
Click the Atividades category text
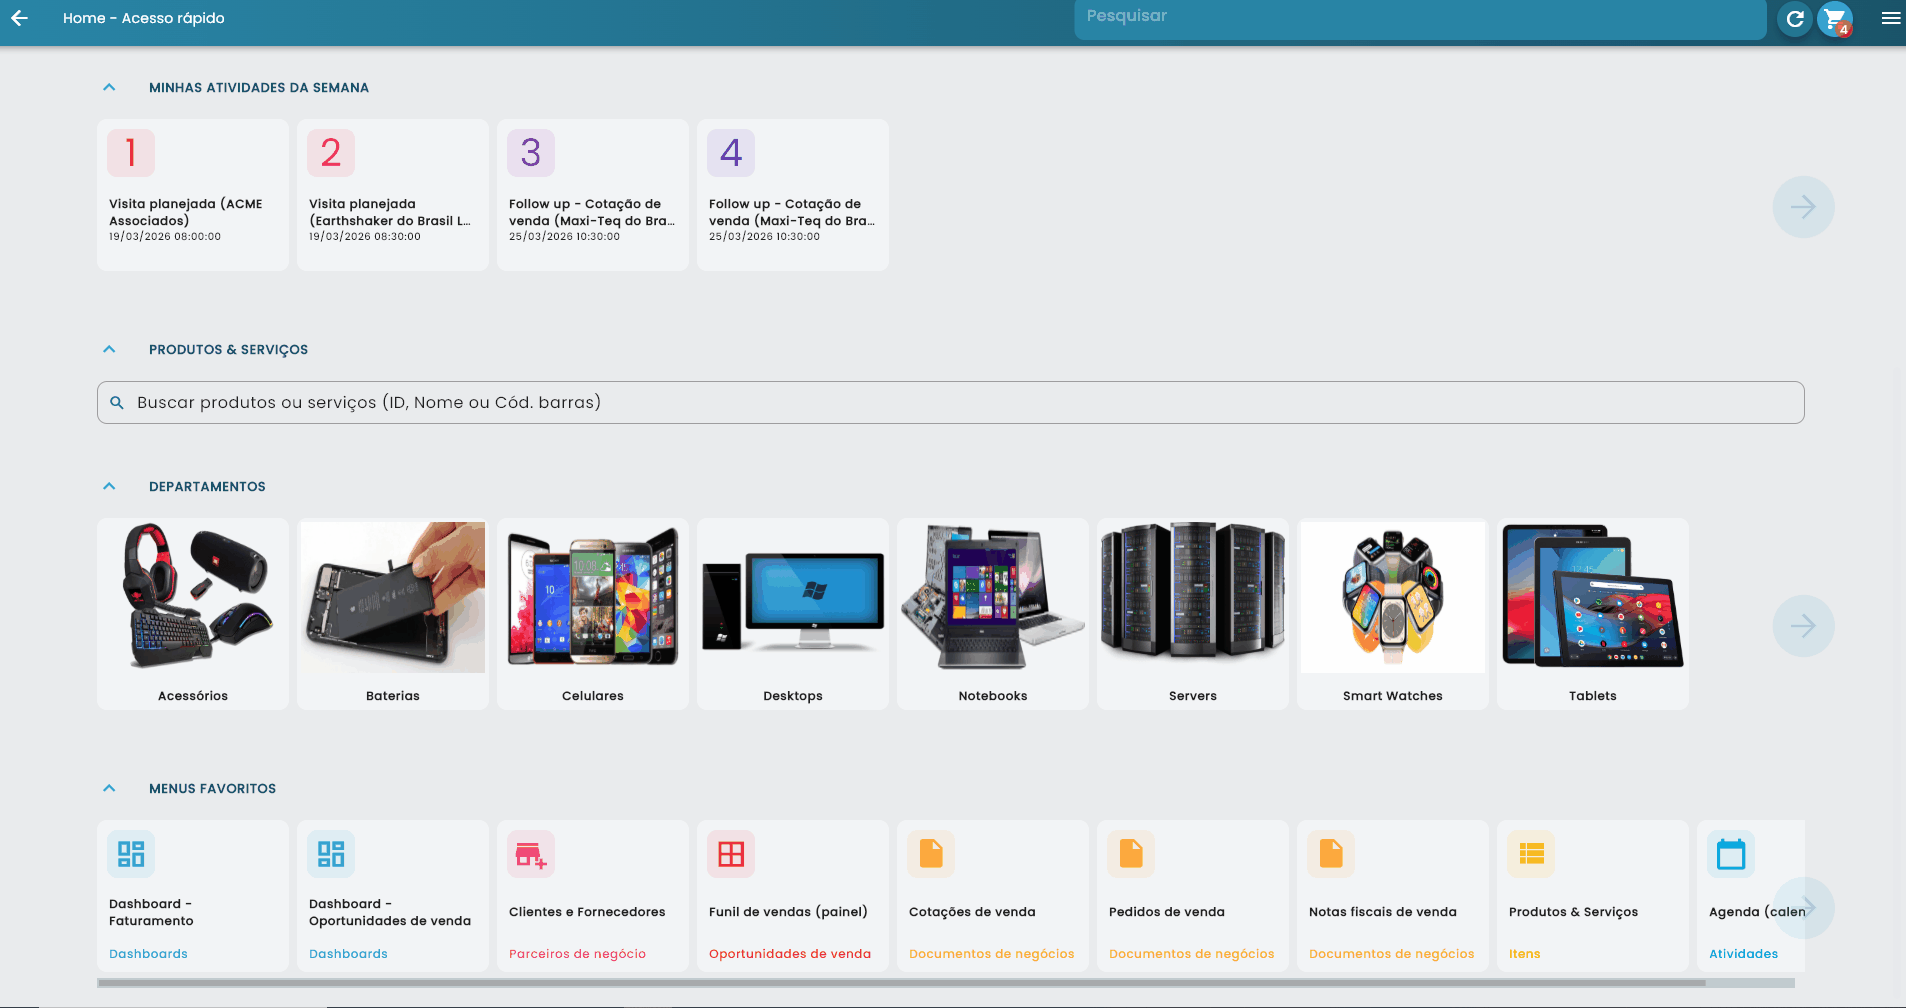pyautogui.click(x=1743, y=954)
